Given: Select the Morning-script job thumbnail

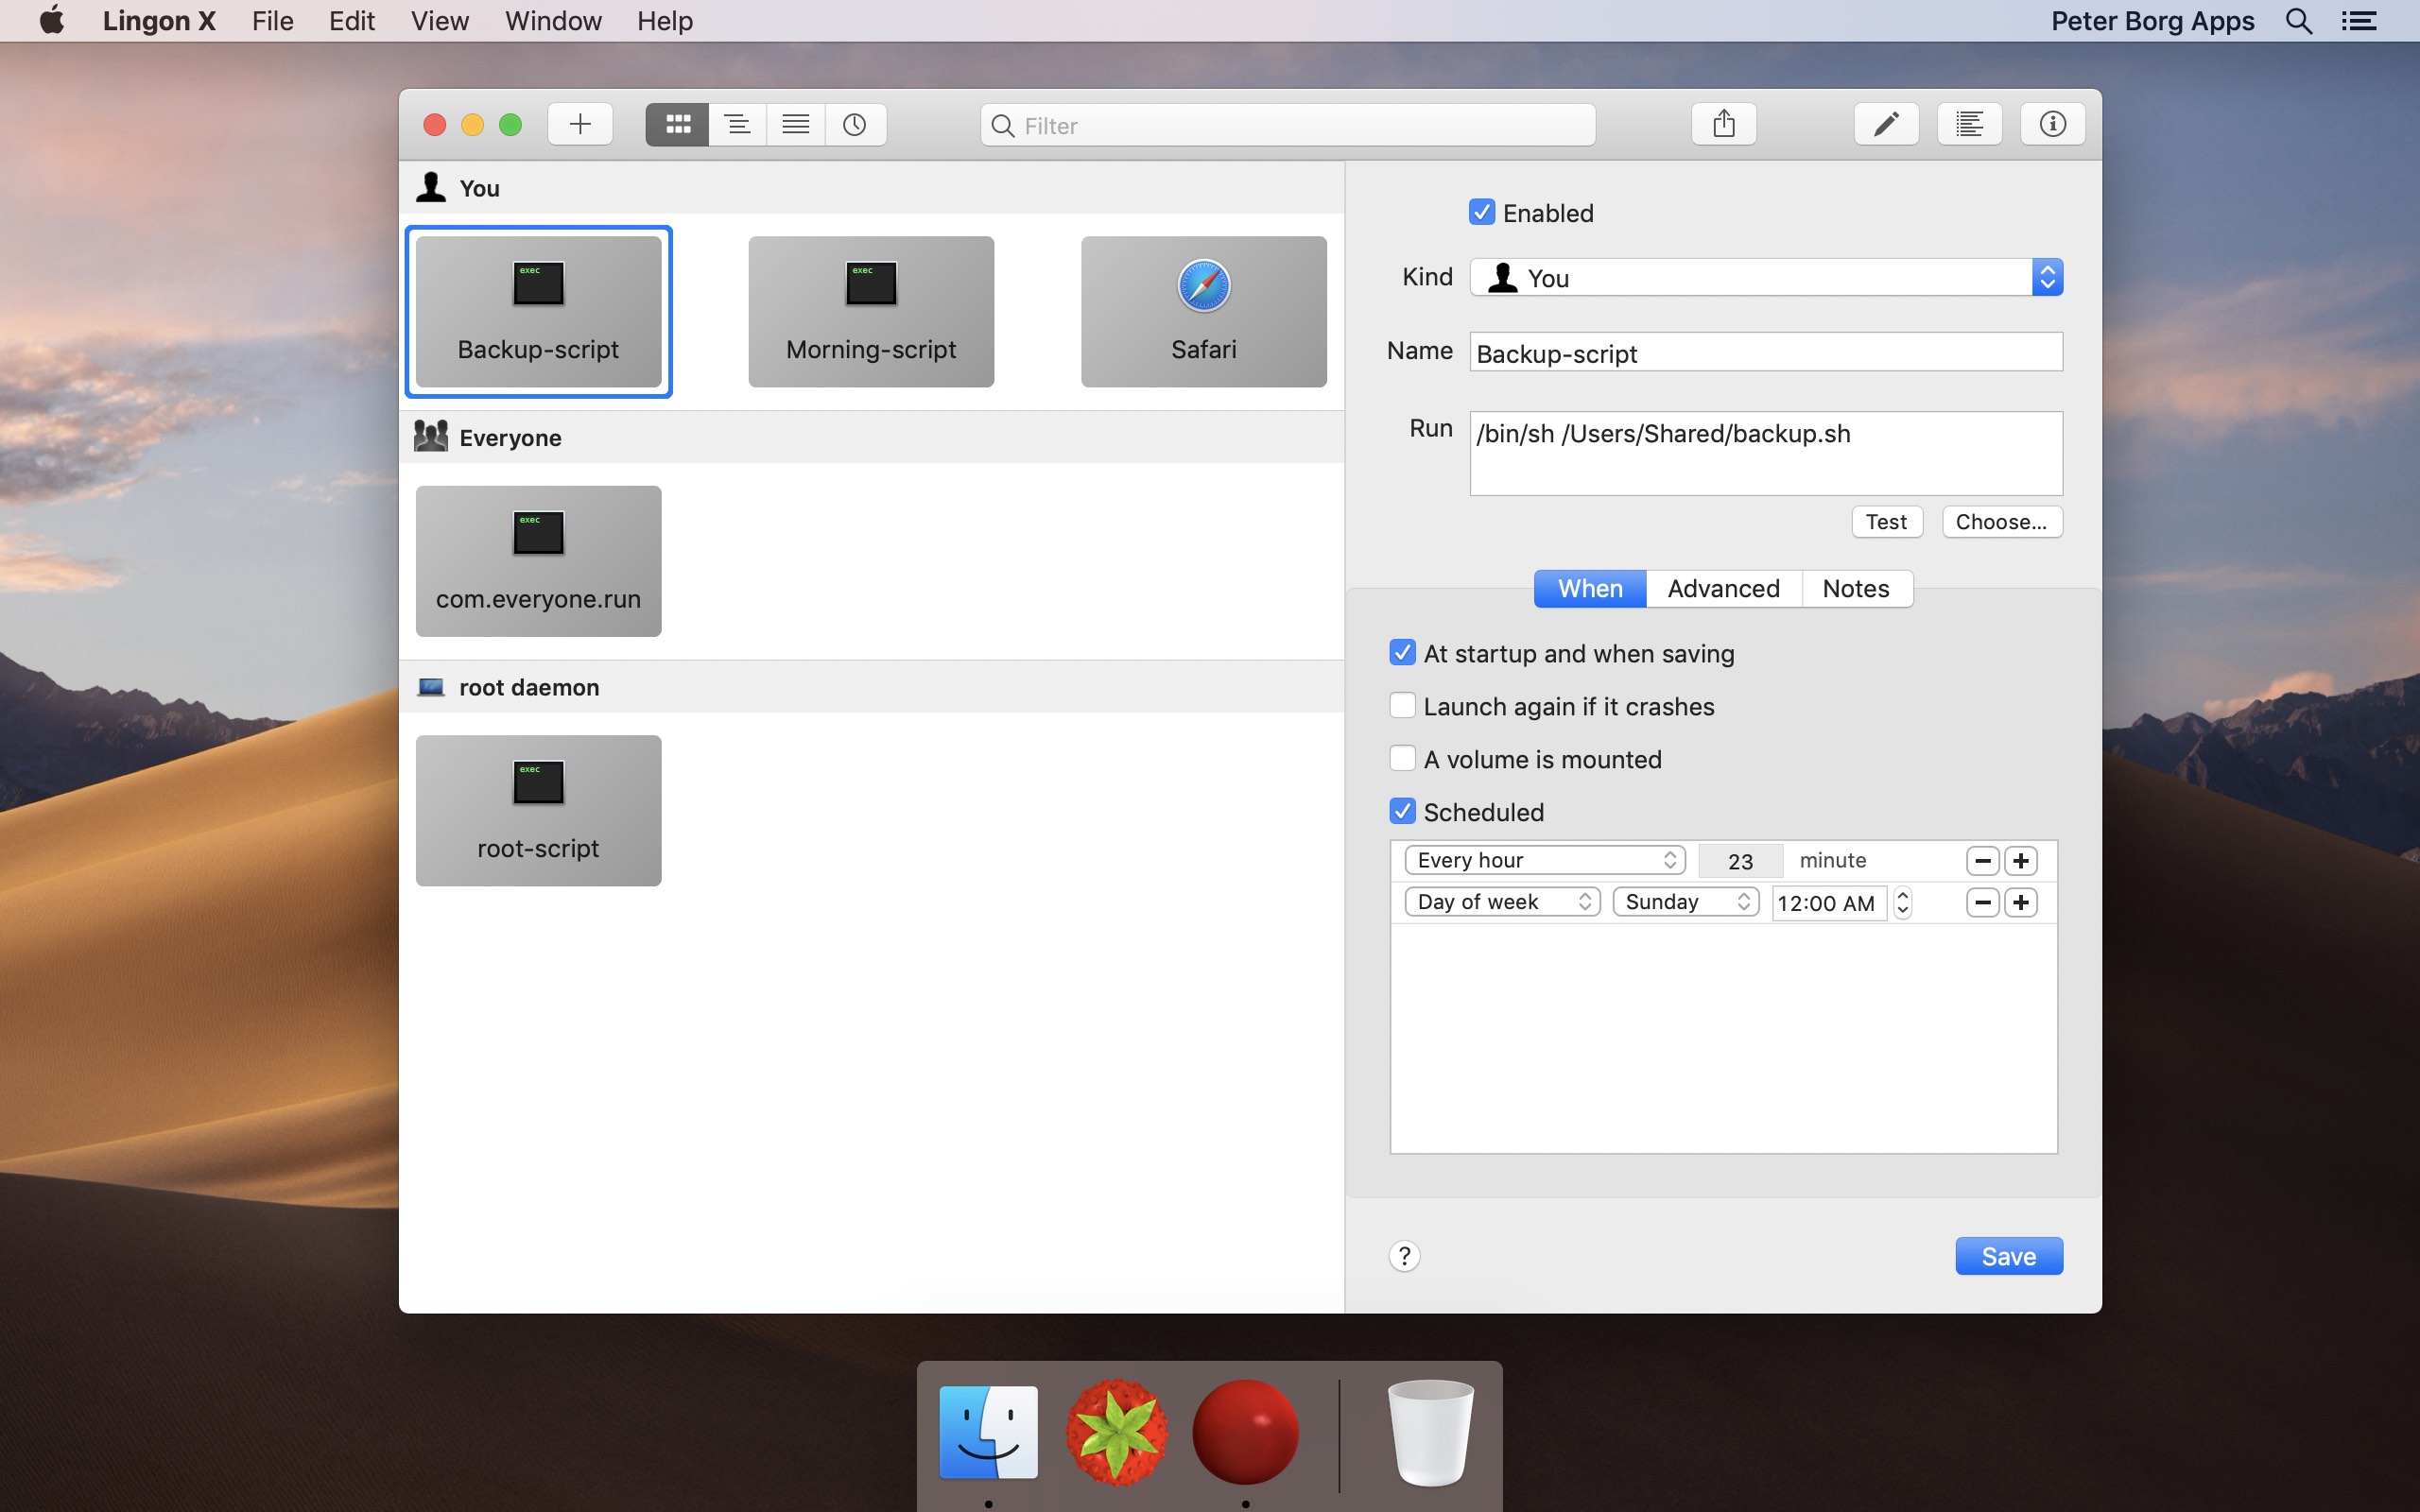Looking at the screenshot, I should click(870, 311).
